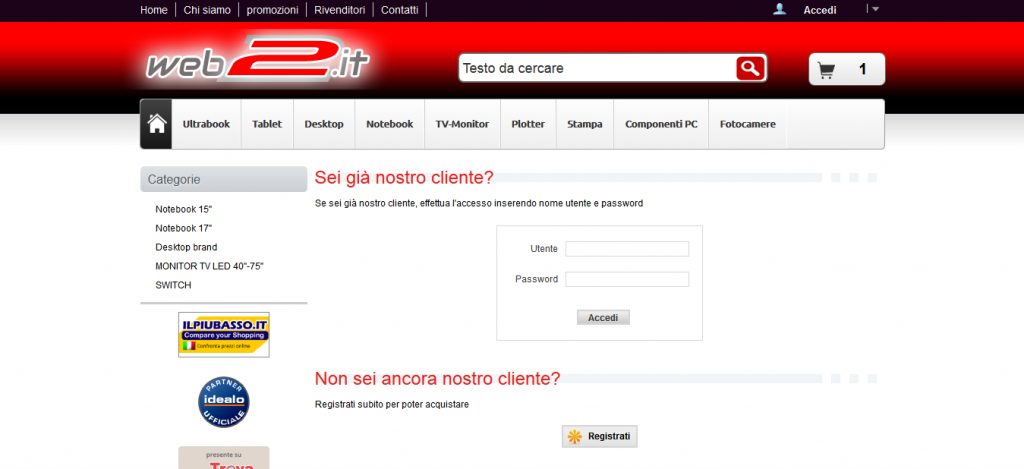Open the Notebook category tab
Screen dimensions: 1024x469
[x=389, y=124]
